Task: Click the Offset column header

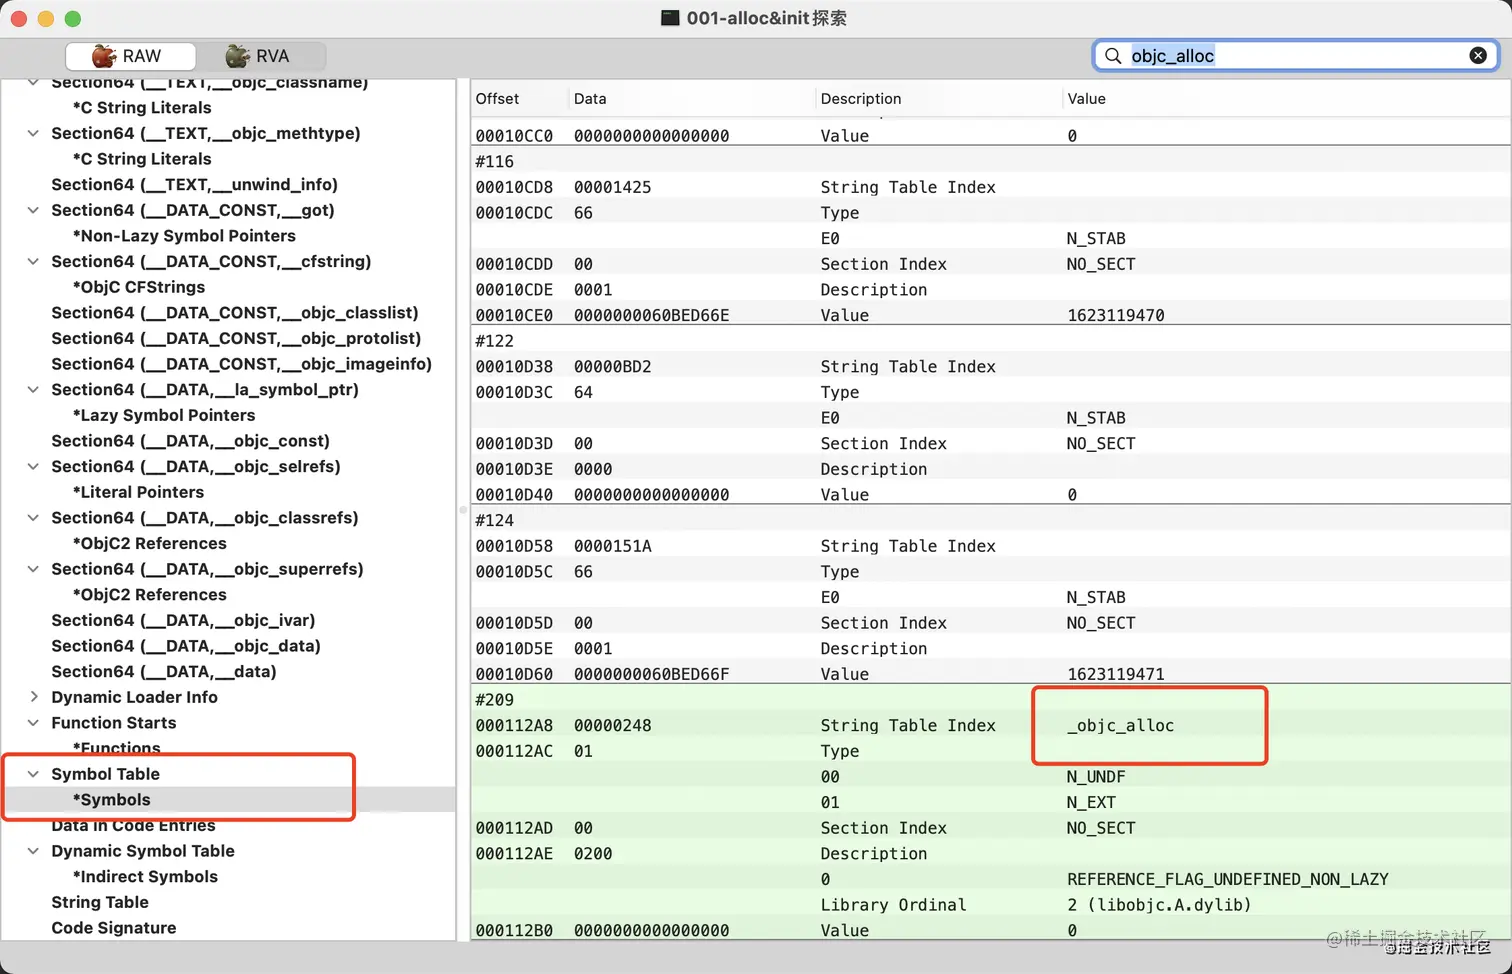Action: tap(497, 98)
